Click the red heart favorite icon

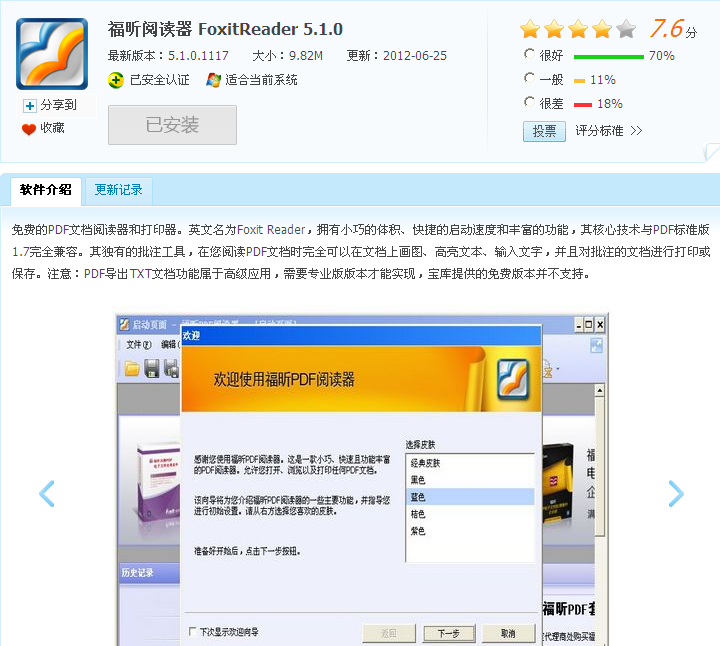tap(29, 128)
